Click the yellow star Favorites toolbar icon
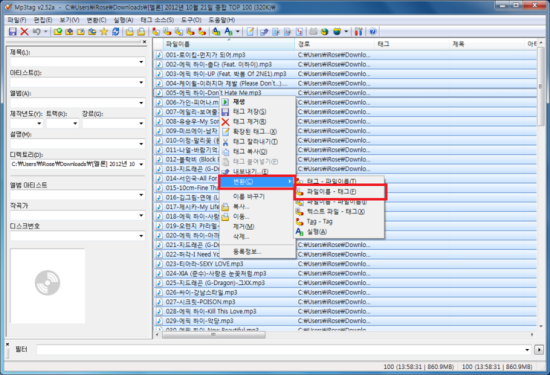Image resolution: width=550 pixels, height=375 pixels. pyautogui.click(x=104, y=32)
